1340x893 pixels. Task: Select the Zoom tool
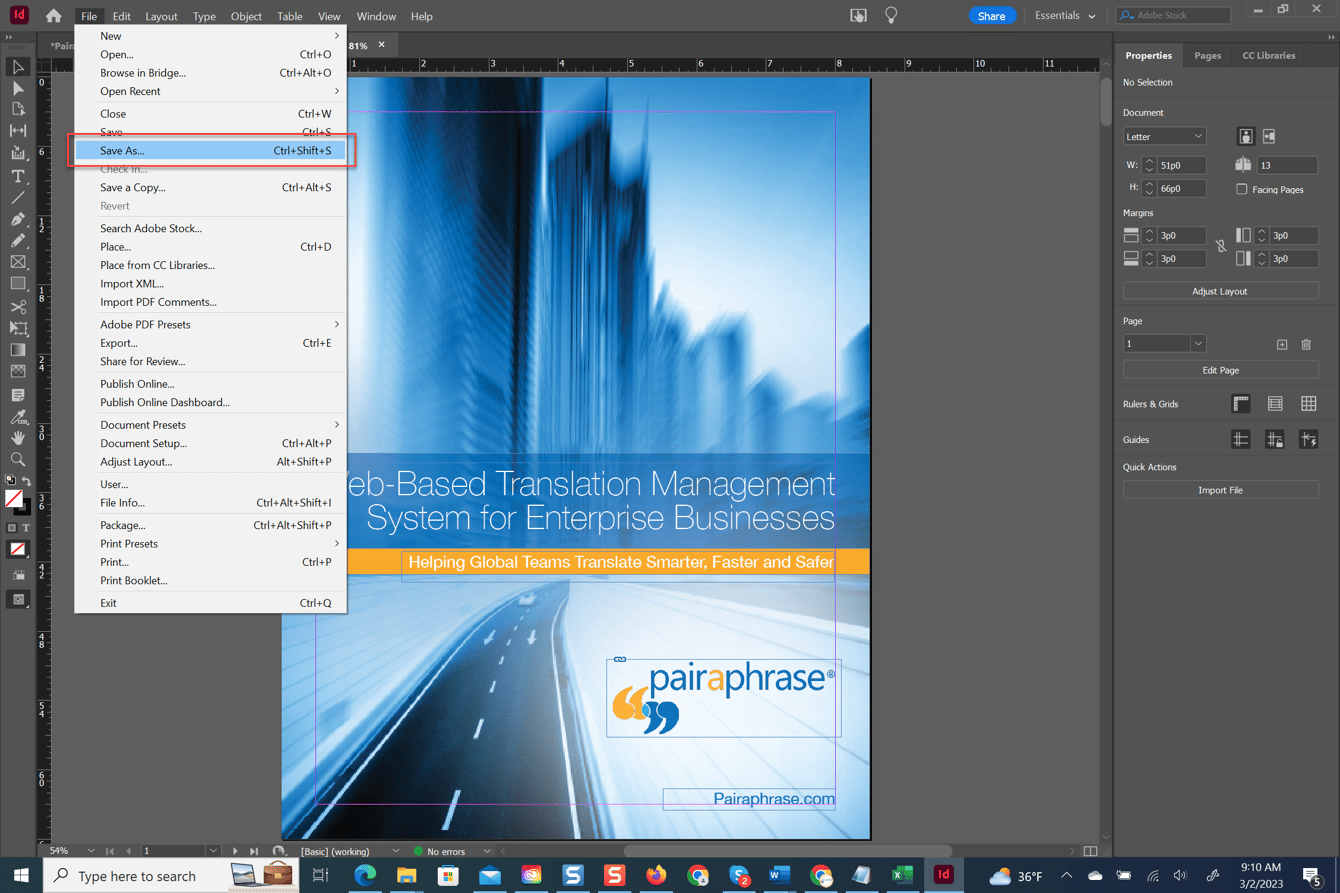pyautogui.click(x=18, y=460)
